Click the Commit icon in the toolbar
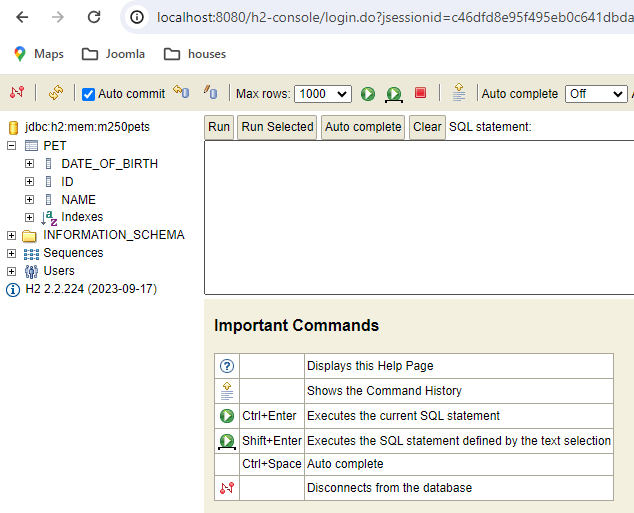Viewport: 634px width, 513px height. (210, 93)
